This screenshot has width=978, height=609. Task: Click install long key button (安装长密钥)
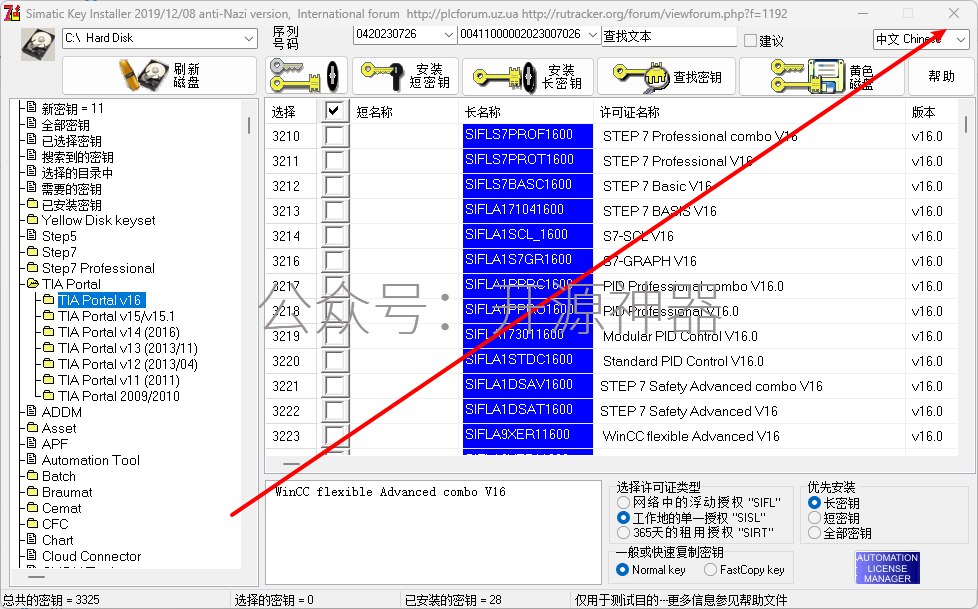click(x=528, y=76)
